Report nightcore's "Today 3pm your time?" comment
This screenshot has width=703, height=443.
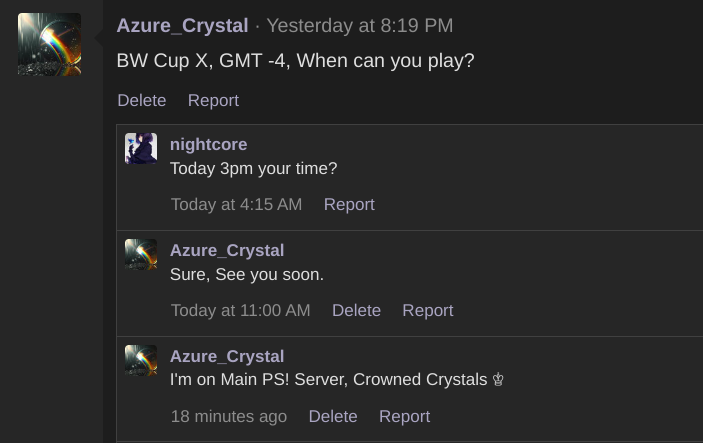(x=349, y=204)
